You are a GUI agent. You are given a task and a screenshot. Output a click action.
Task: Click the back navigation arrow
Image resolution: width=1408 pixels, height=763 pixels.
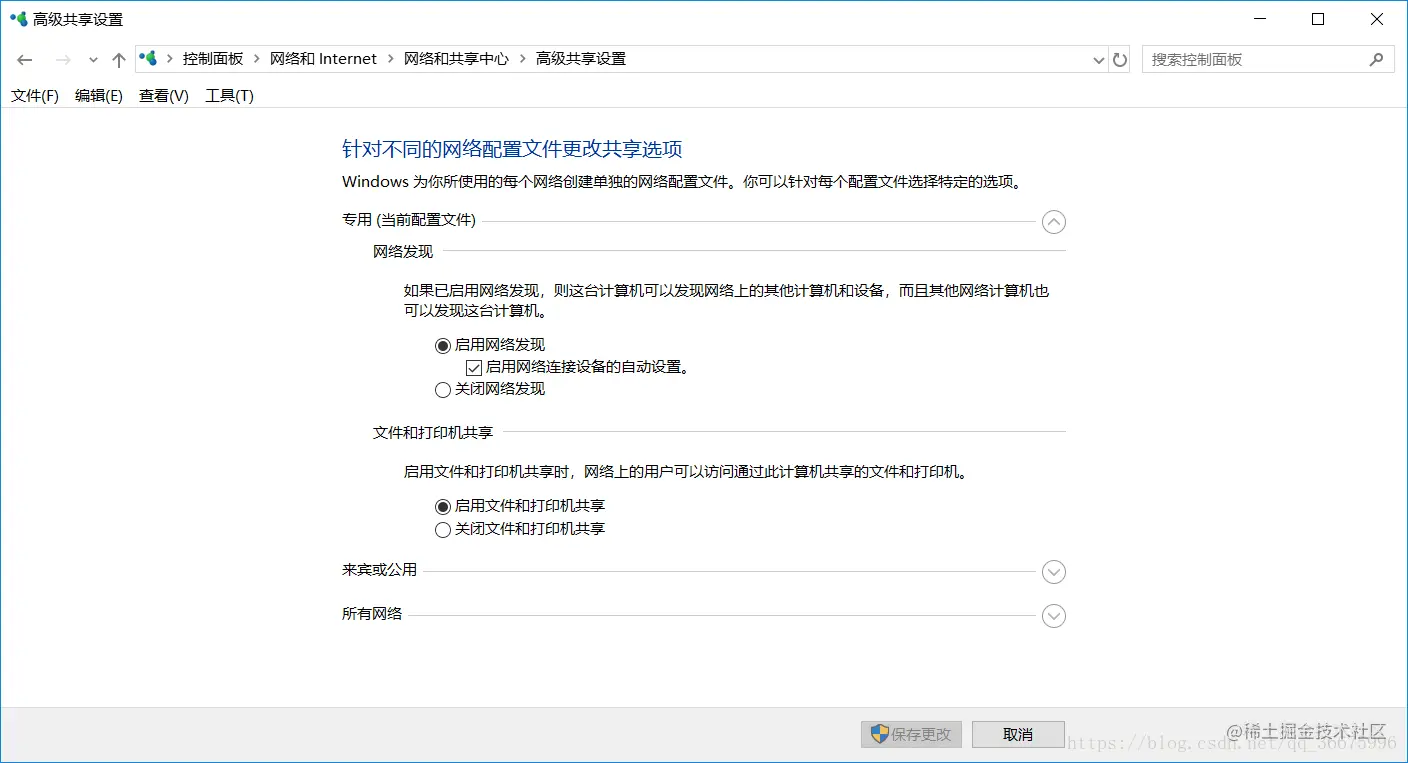pyautogui.click(x=24, y=59)
